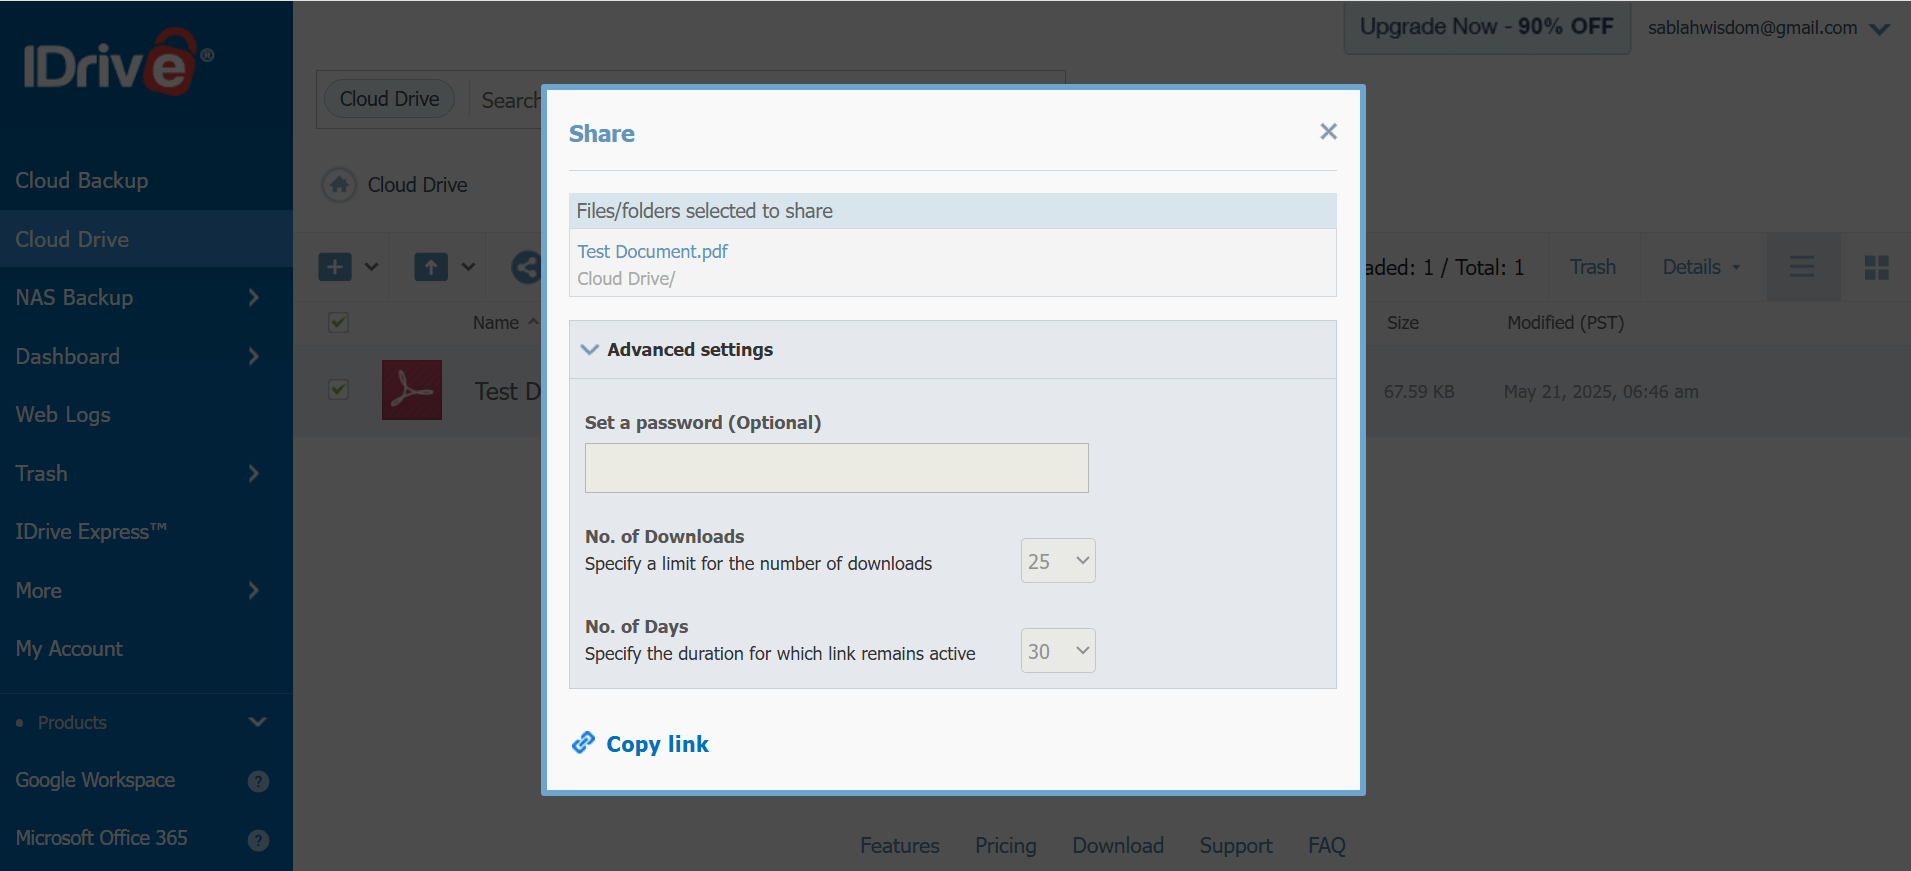Screen dimensions: 1911x871
Task: Open the No. of Days dropdown
Action: tap(1058, 651)
